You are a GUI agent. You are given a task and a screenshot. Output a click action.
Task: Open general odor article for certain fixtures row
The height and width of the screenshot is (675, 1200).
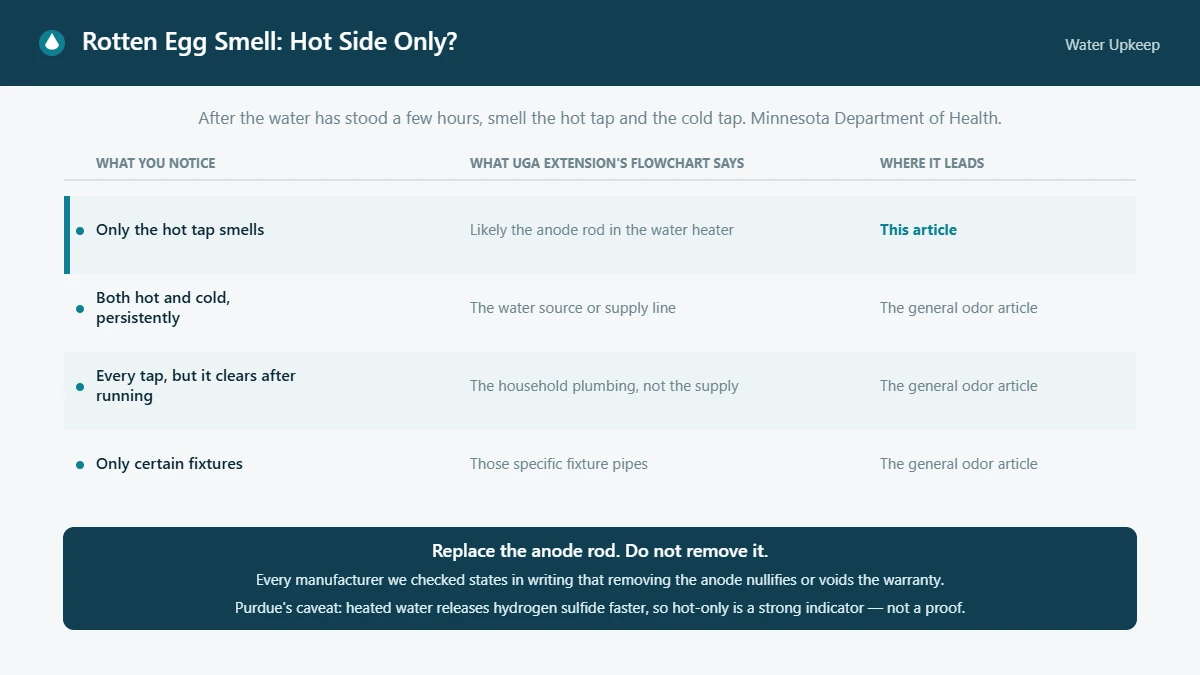point(959,464)
